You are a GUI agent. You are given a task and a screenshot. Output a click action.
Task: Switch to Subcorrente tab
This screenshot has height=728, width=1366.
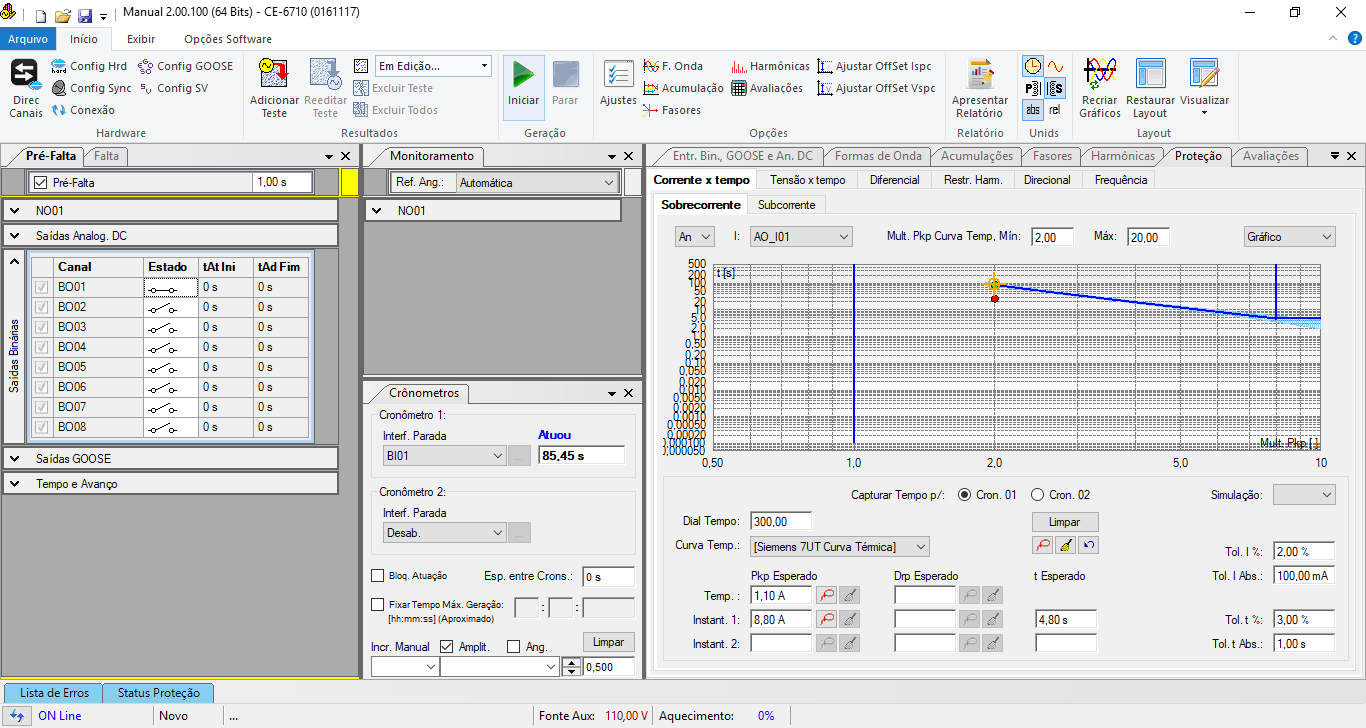click(x=786, y=205)
